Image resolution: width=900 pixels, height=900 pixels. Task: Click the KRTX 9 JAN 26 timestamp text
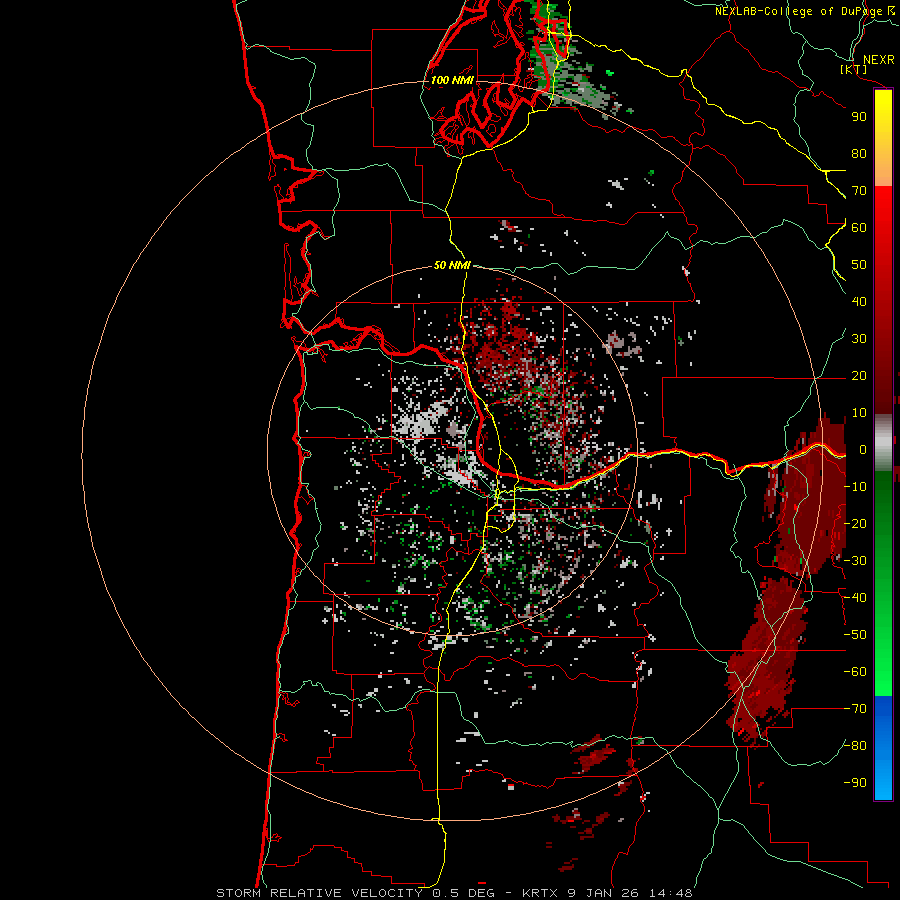[607, 893]
